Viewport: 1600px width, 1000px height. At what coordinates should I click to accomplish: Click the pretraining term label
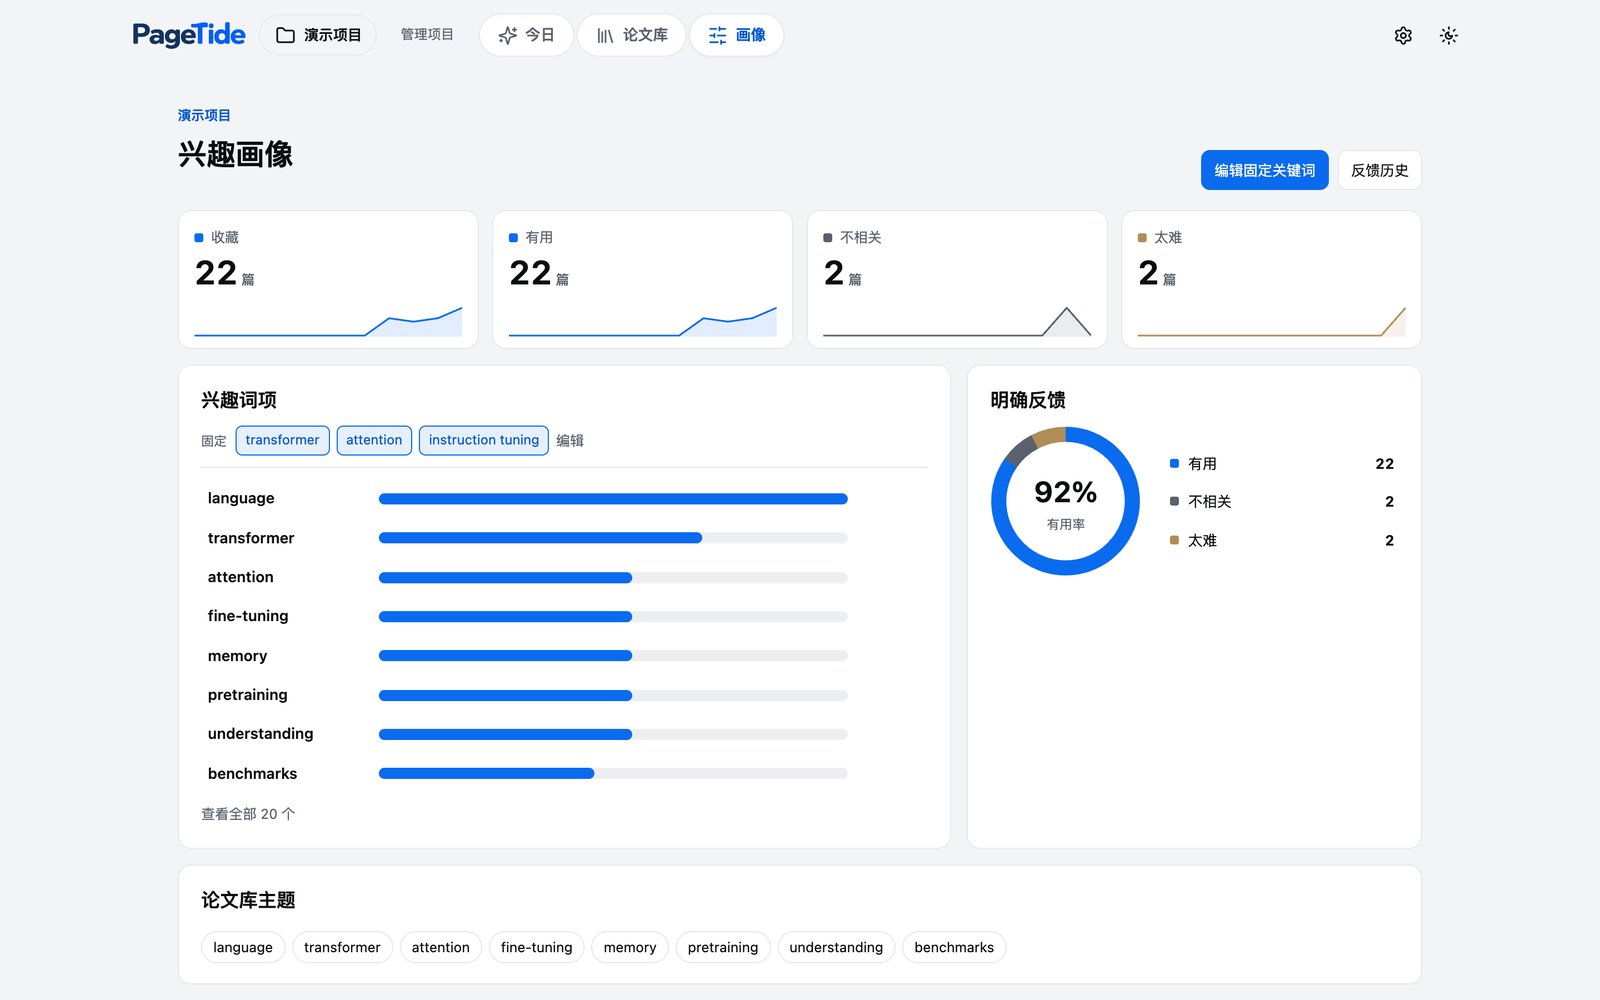(247, 695)
